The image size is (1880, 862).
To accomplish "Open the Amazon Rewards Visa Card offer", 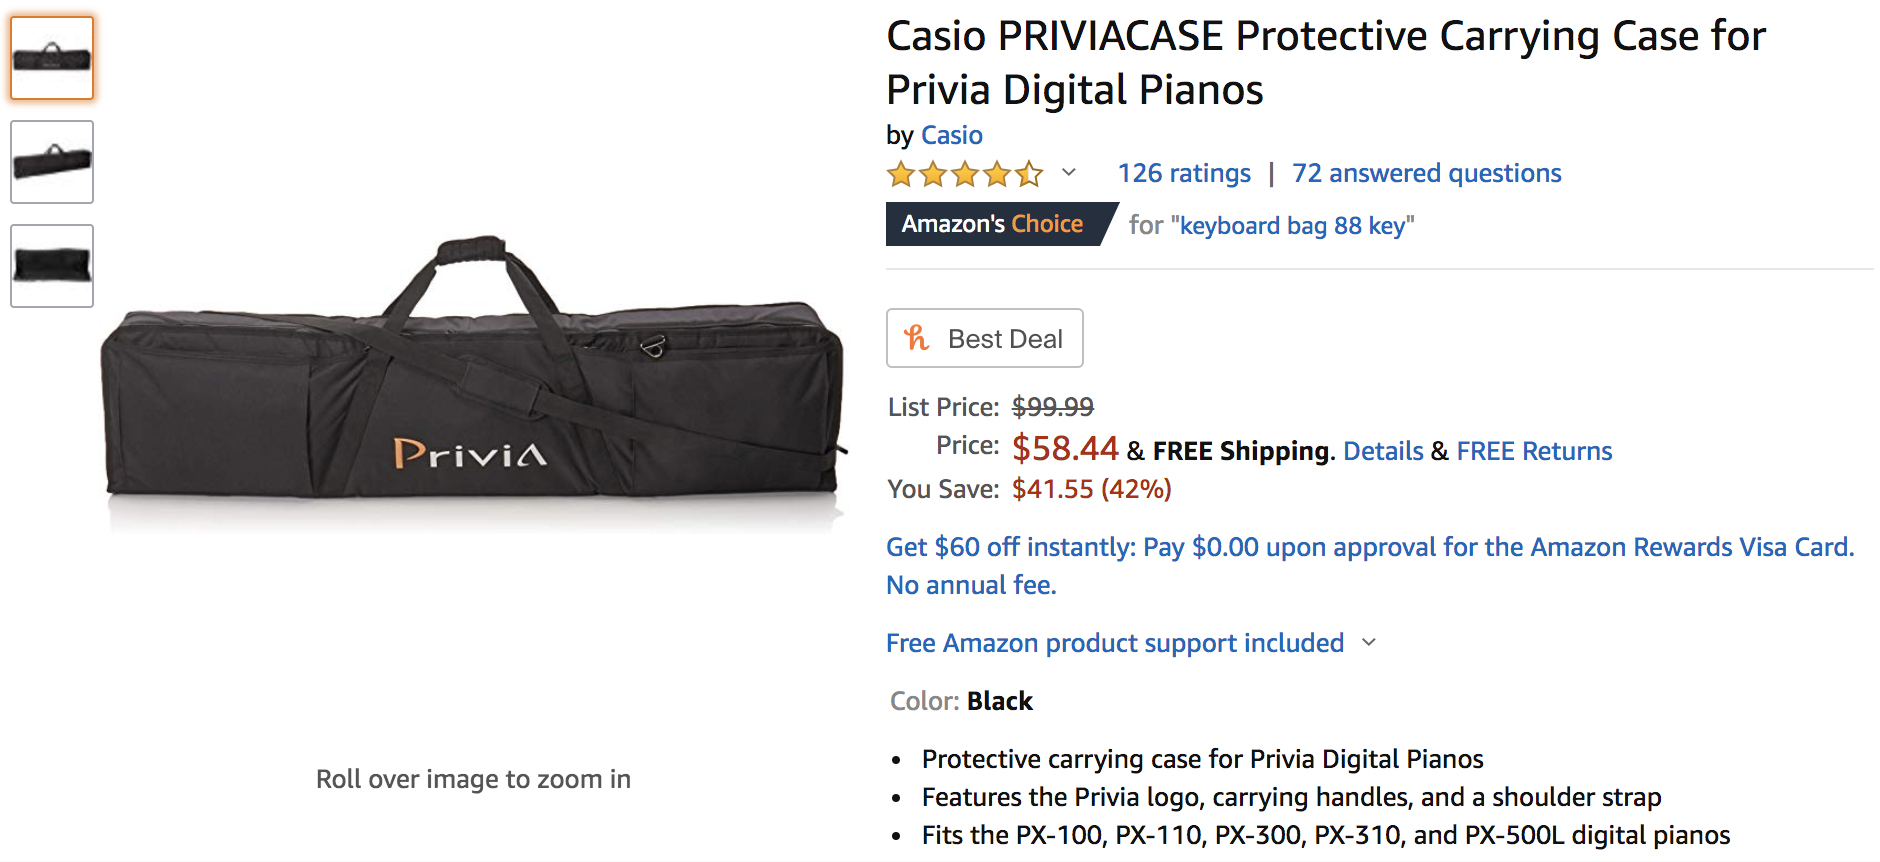I will pos(1370,547).
